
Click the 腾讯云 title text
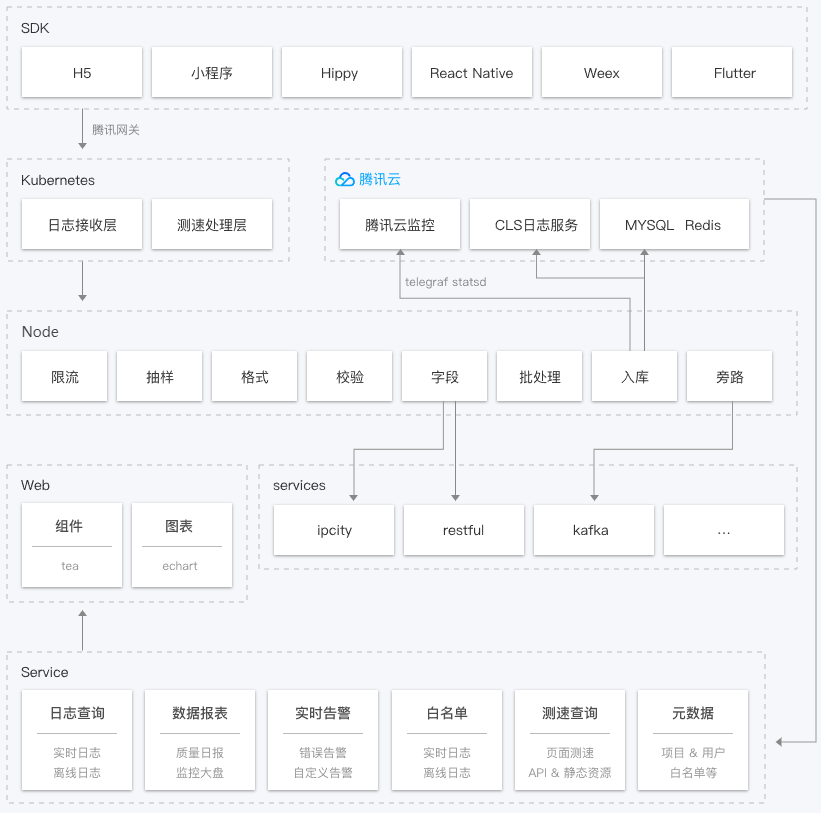coord(380,180)
